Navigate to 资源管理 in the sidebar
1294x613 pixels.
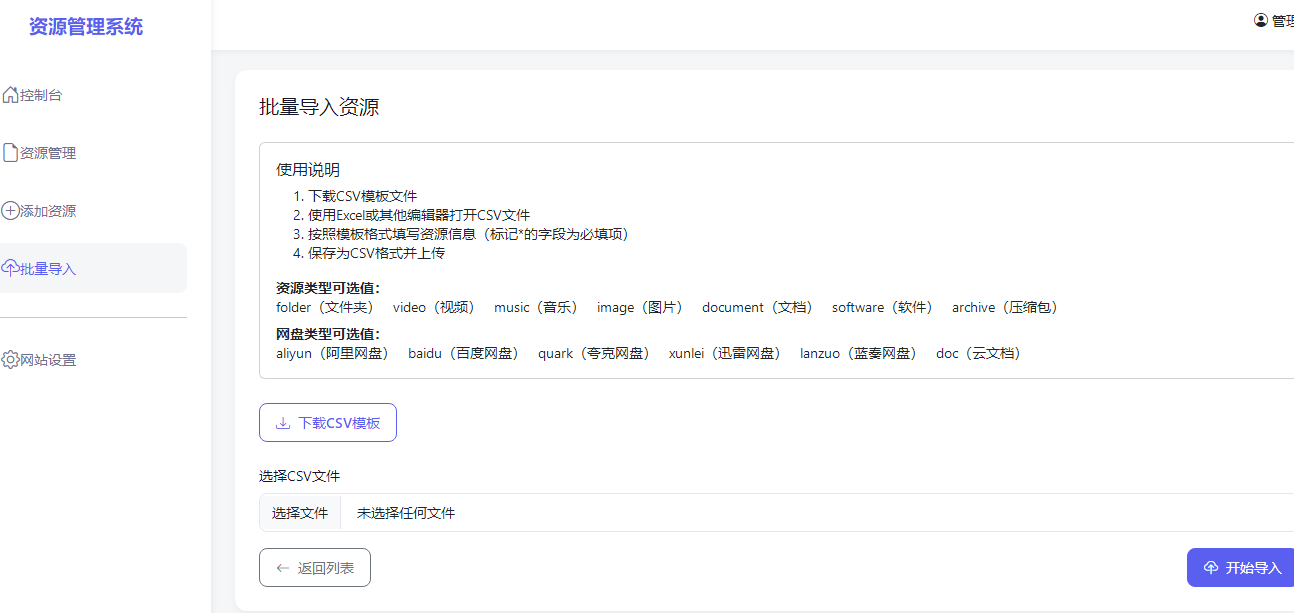[45, 151]
